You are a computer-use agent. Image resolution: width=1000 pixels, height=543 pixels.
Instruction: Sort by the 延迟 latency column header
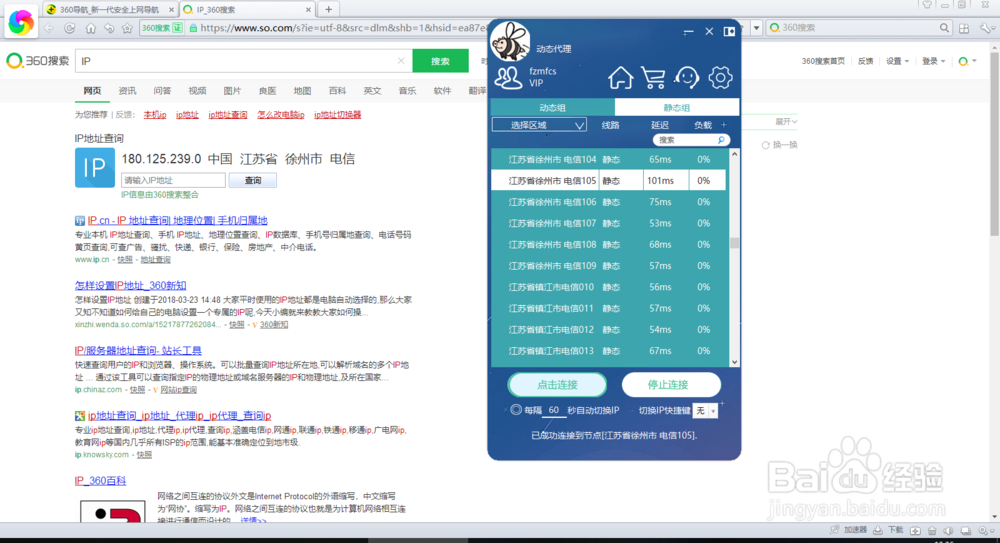point(659,125)
